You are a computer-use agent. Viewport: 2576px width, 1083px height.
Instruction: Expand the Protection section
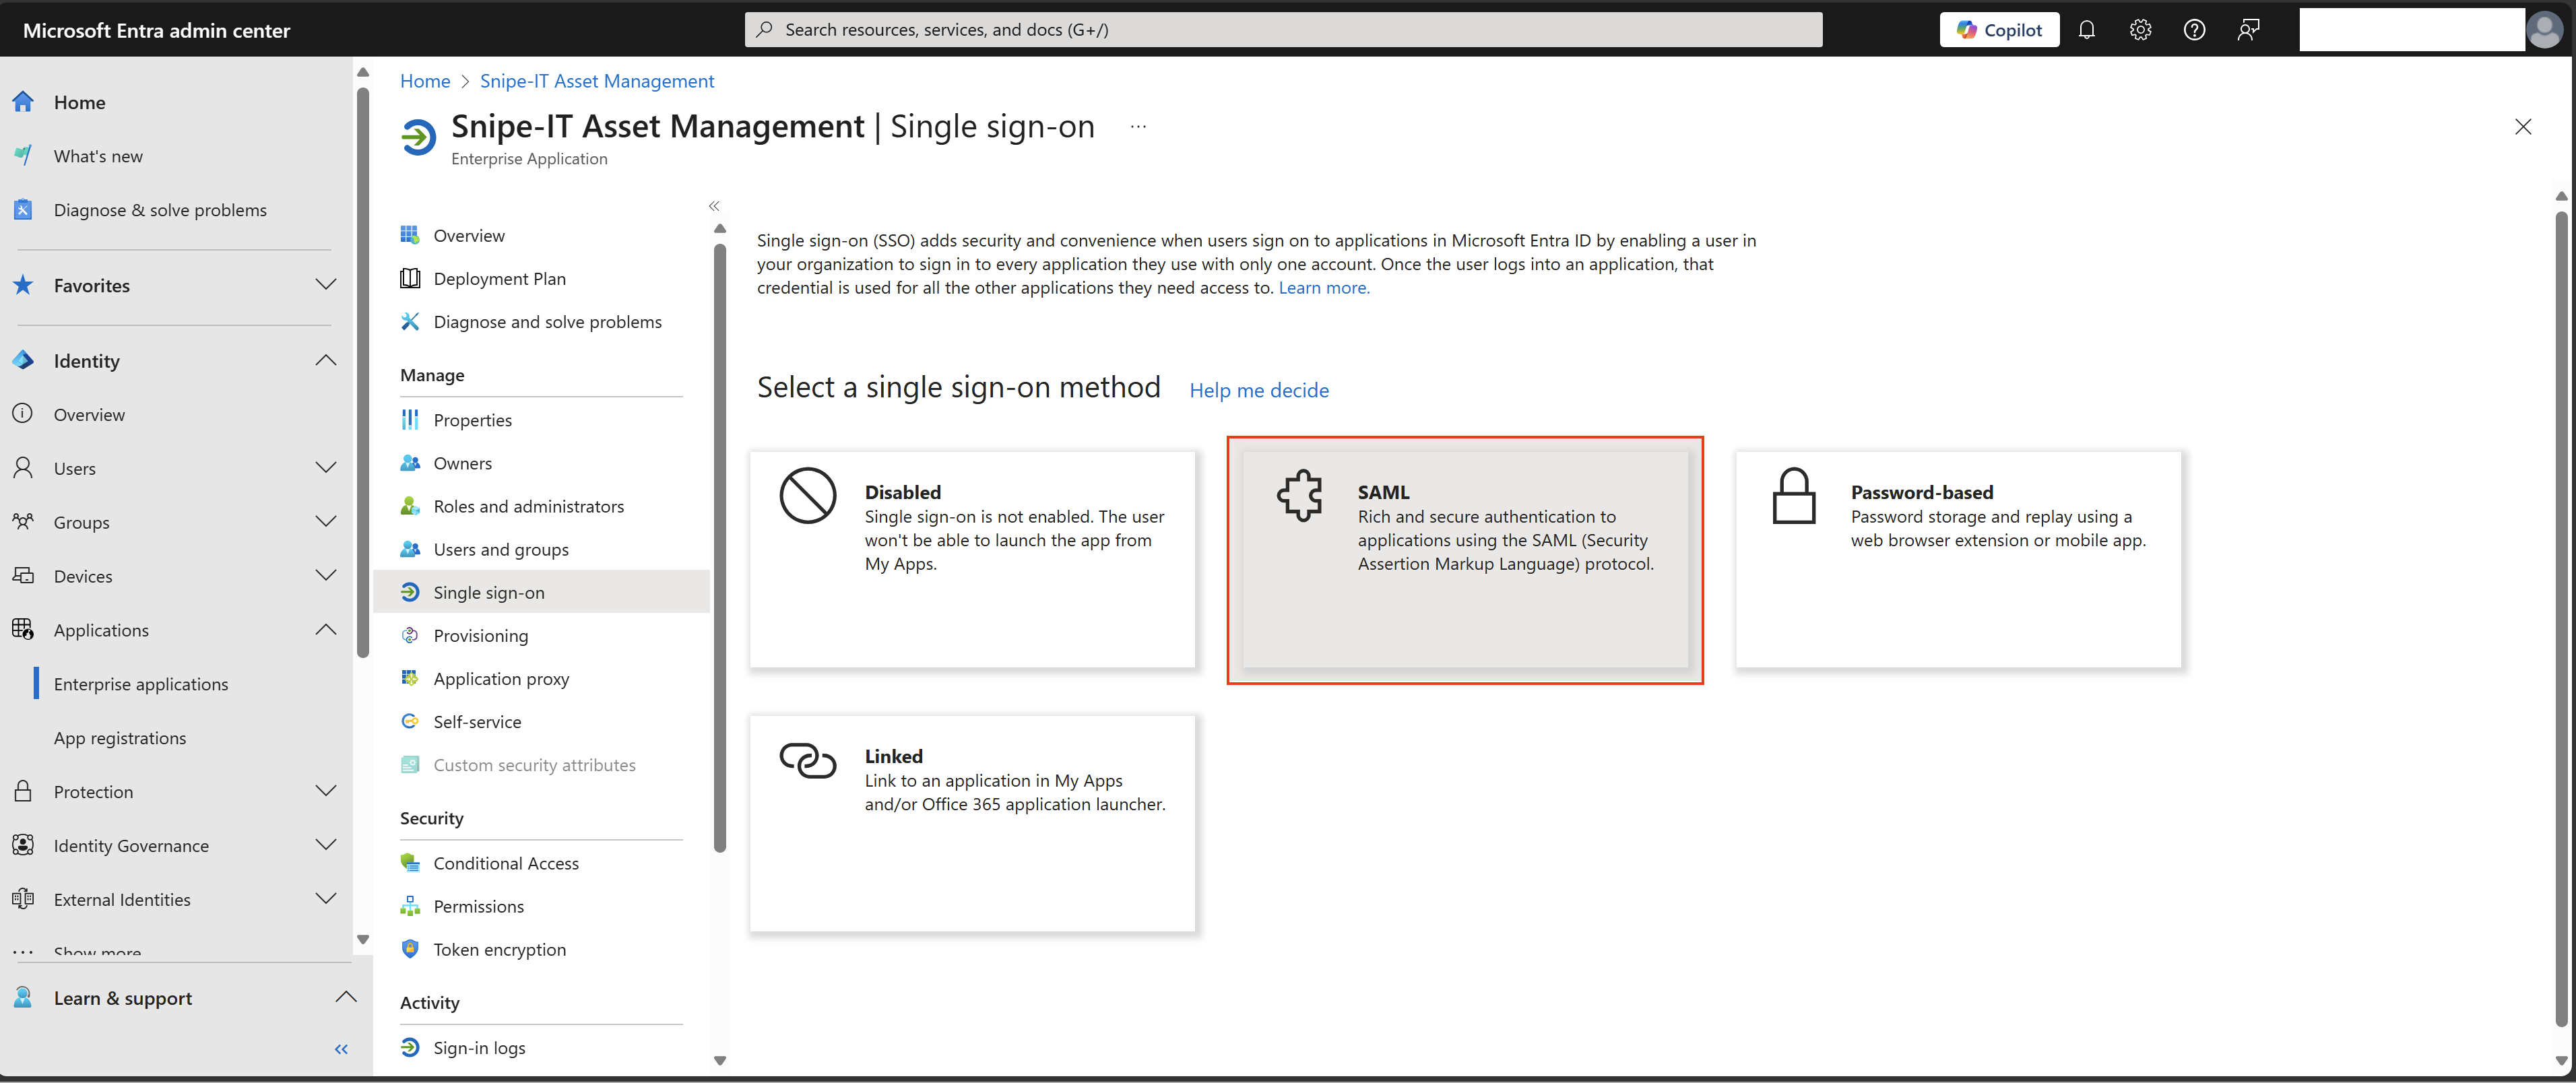point(325,791)
